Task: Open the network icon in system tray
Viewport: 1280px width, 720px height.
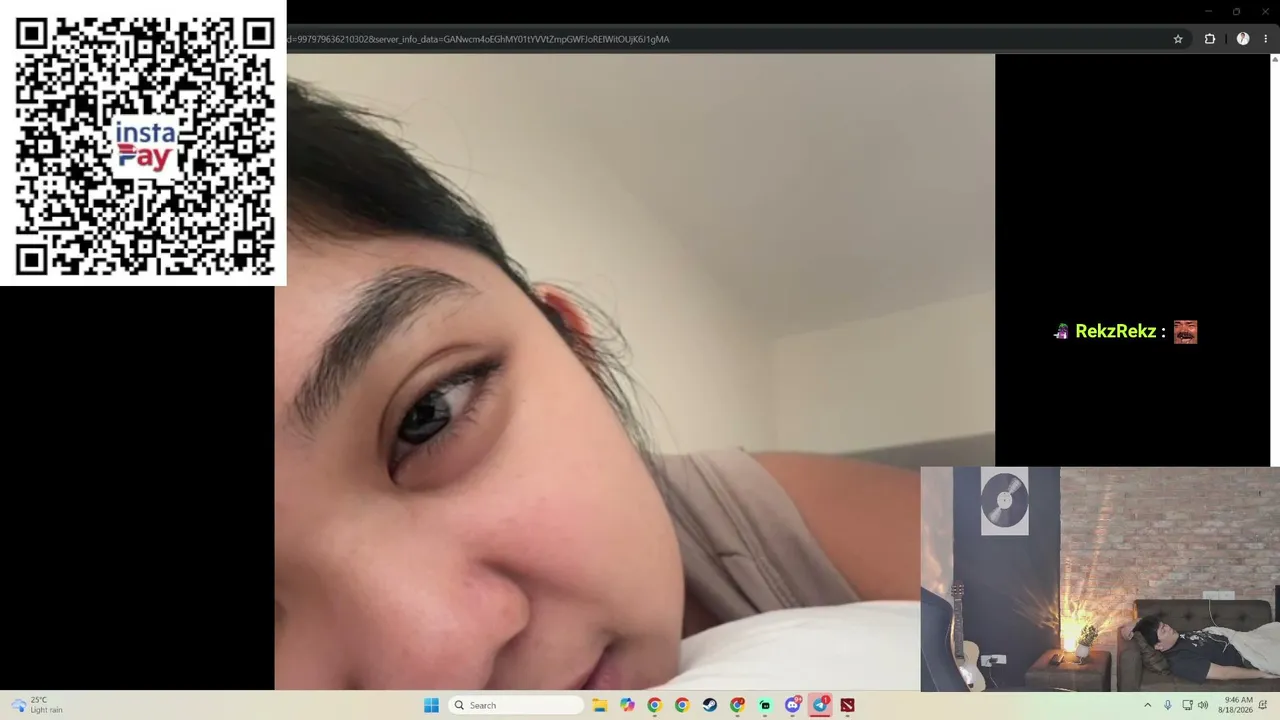Action: (1187, 705)
